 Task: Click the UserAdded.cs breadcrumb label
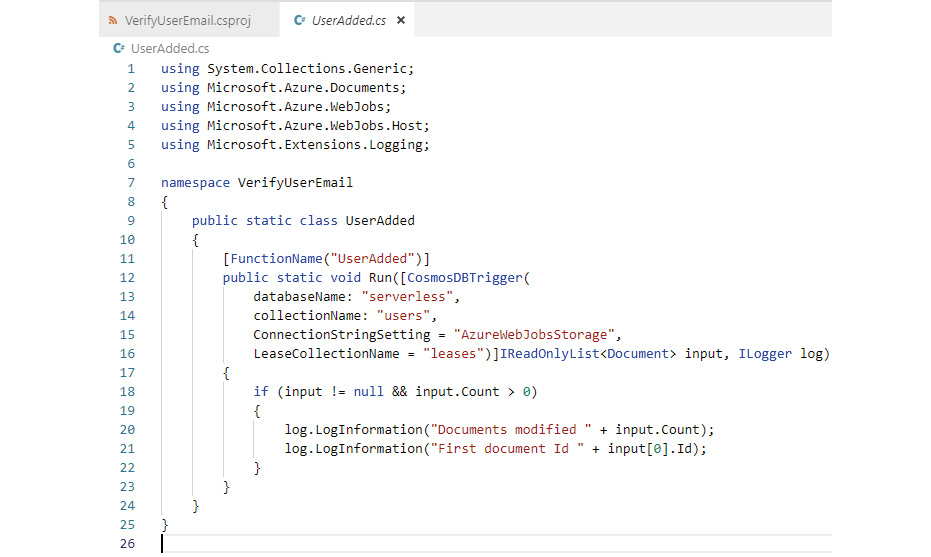click(170, 48)
